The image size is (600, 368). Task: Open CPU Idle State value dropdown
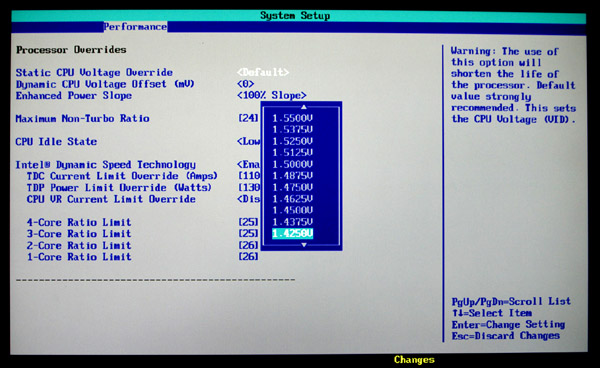[x=248, y=142]
